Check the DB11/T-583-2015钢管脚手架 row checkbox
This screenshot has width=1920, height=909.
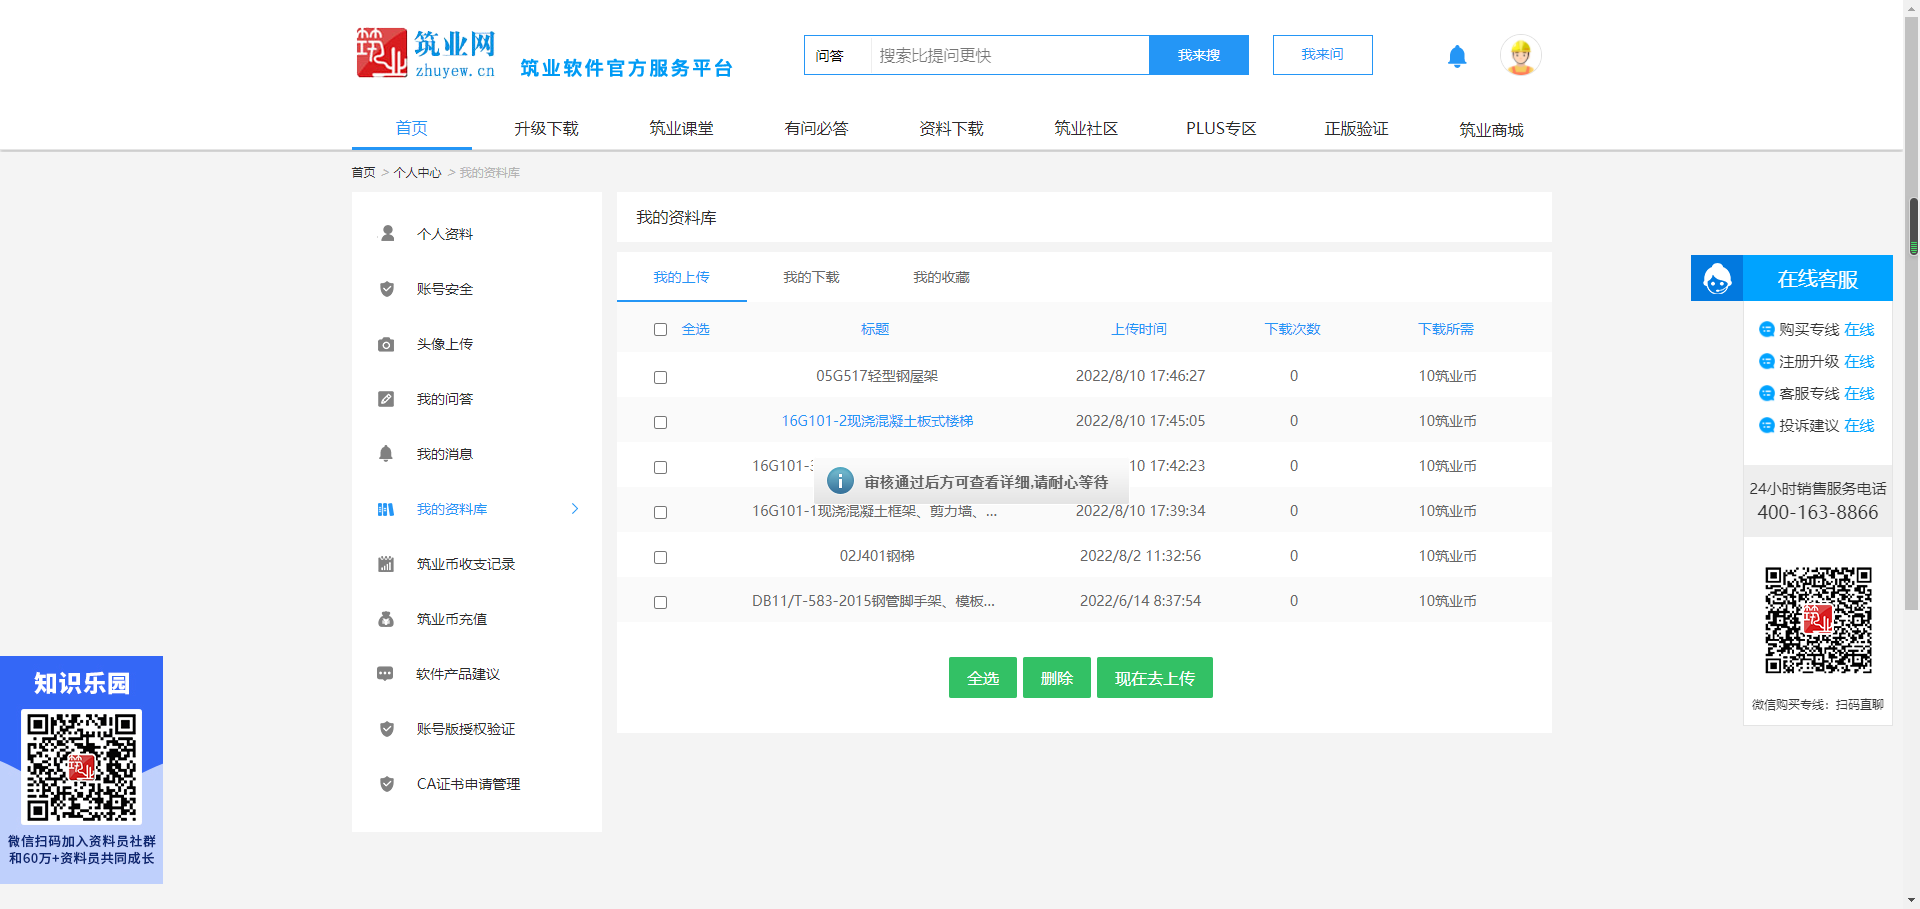pos(660,602)
